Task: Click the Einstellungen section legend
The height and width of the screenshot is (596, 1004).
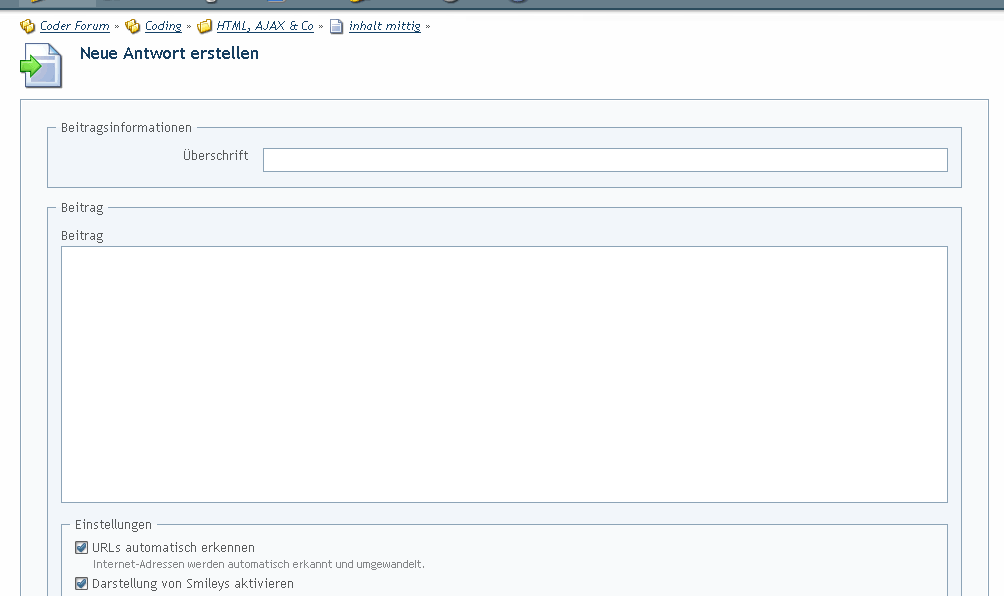Action: point(113,525)
